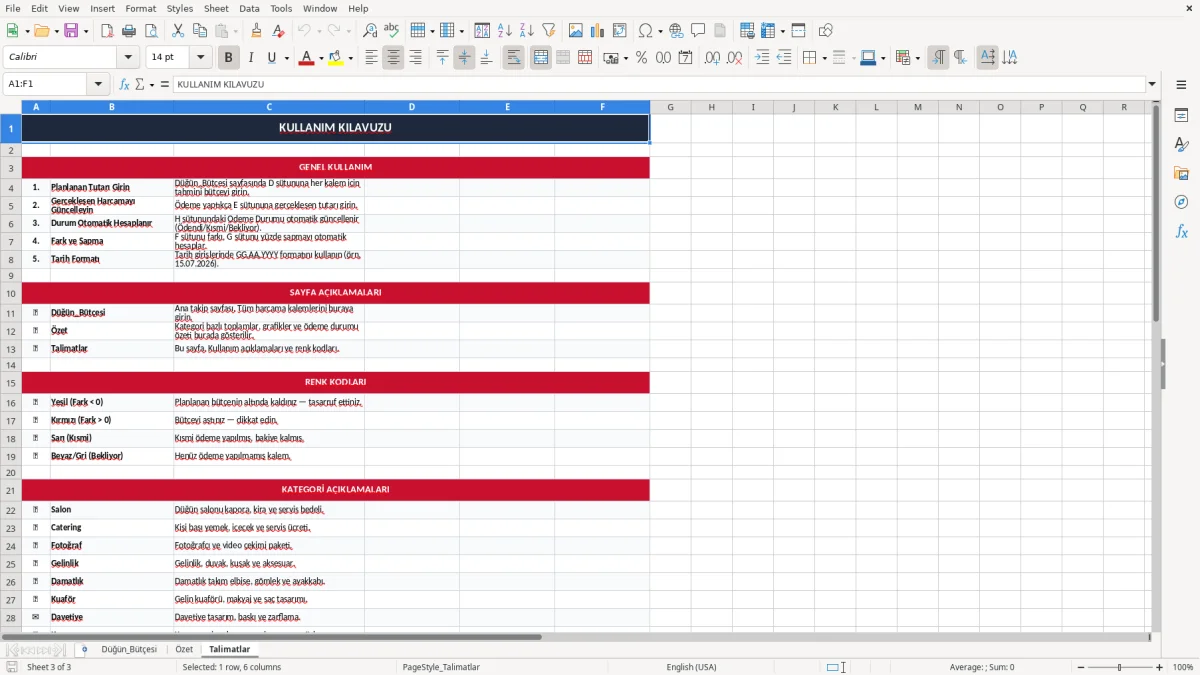Format cell as Percent
The image size is (1200, 675).
pyautogui.click(x=641, y=58)
